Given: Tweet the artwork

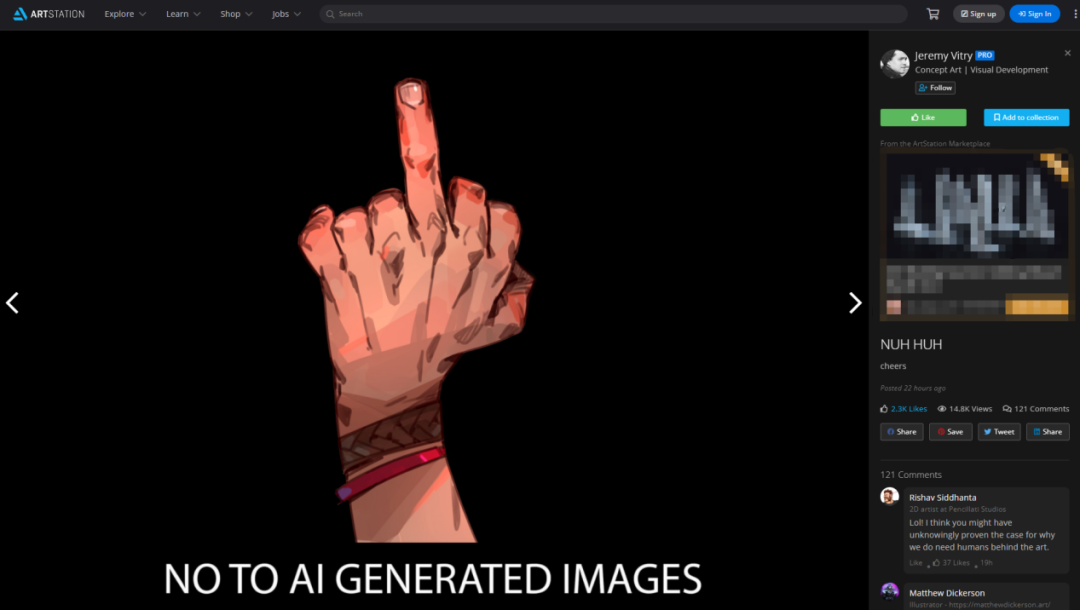Looking at the screenshot, I should point(999,432).
